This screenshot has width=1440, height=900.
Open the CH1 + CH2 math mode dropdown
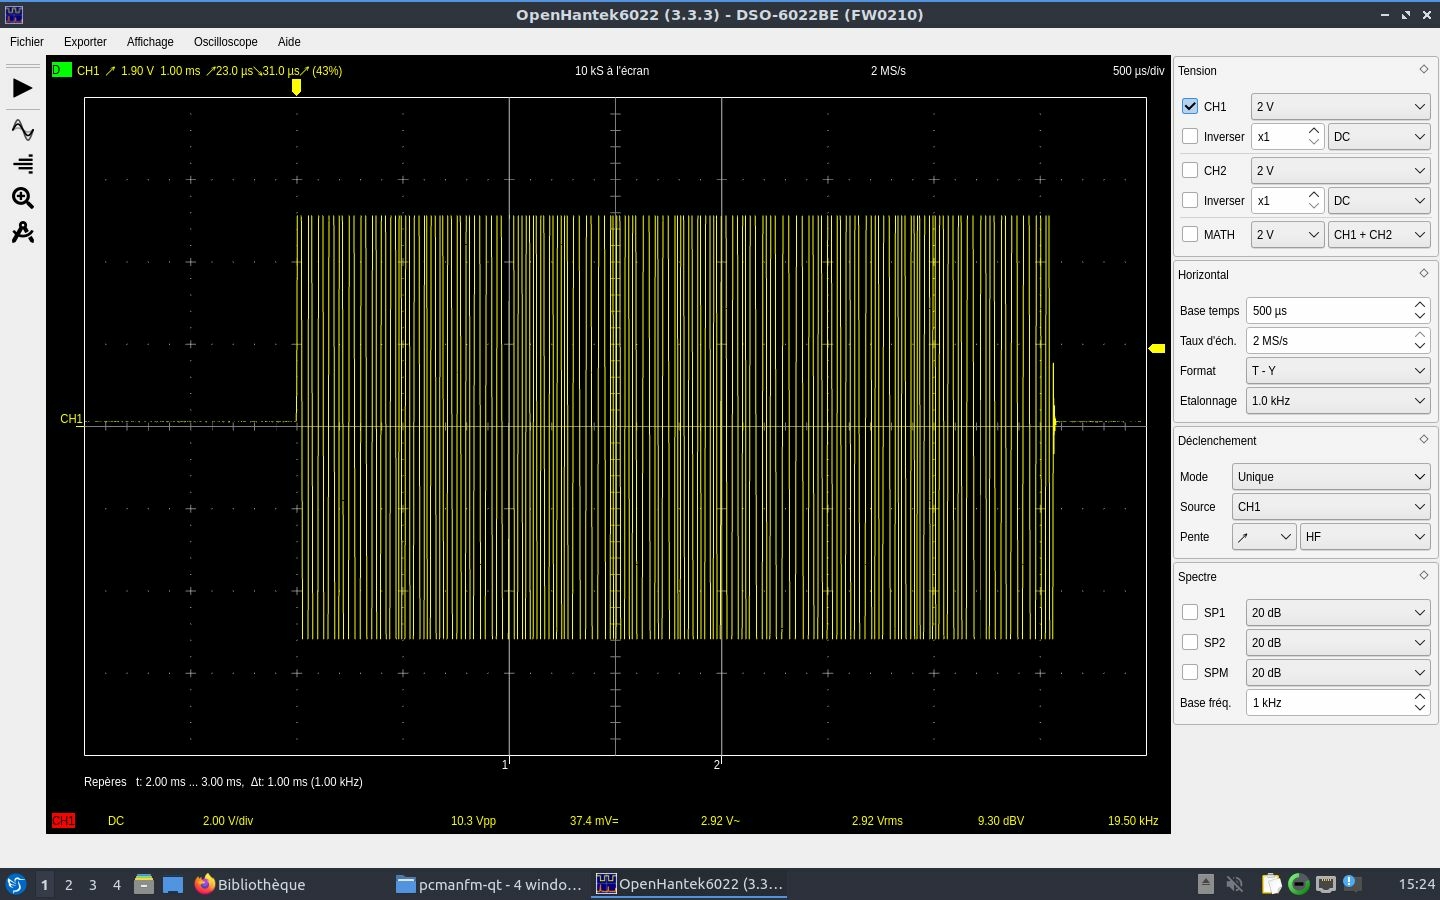point(1379,234)
